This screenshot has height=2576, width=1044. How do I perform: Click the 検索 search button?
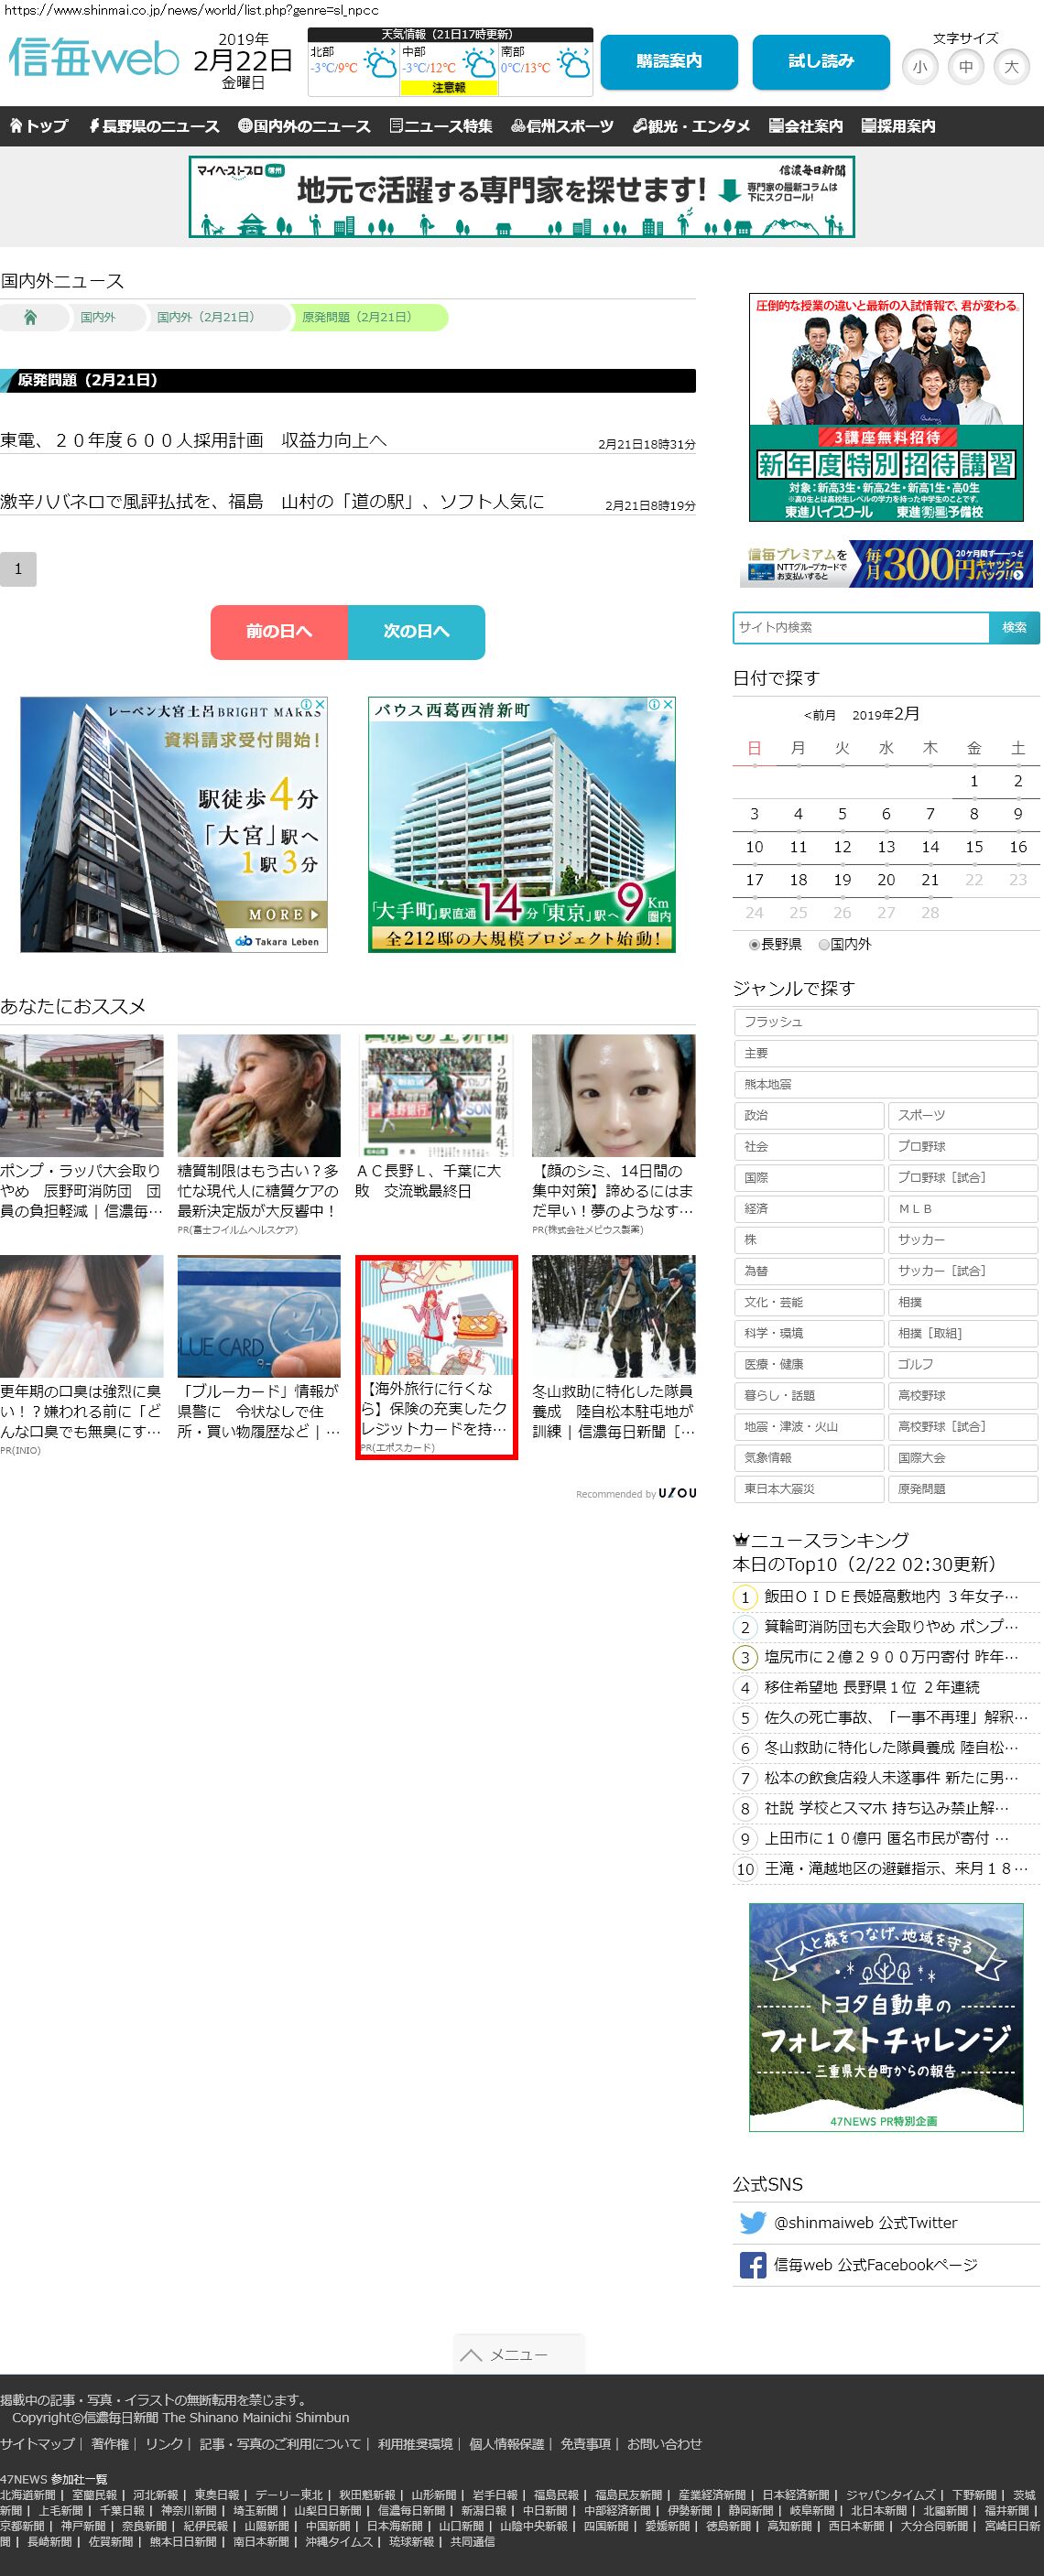pos(1014,627)
